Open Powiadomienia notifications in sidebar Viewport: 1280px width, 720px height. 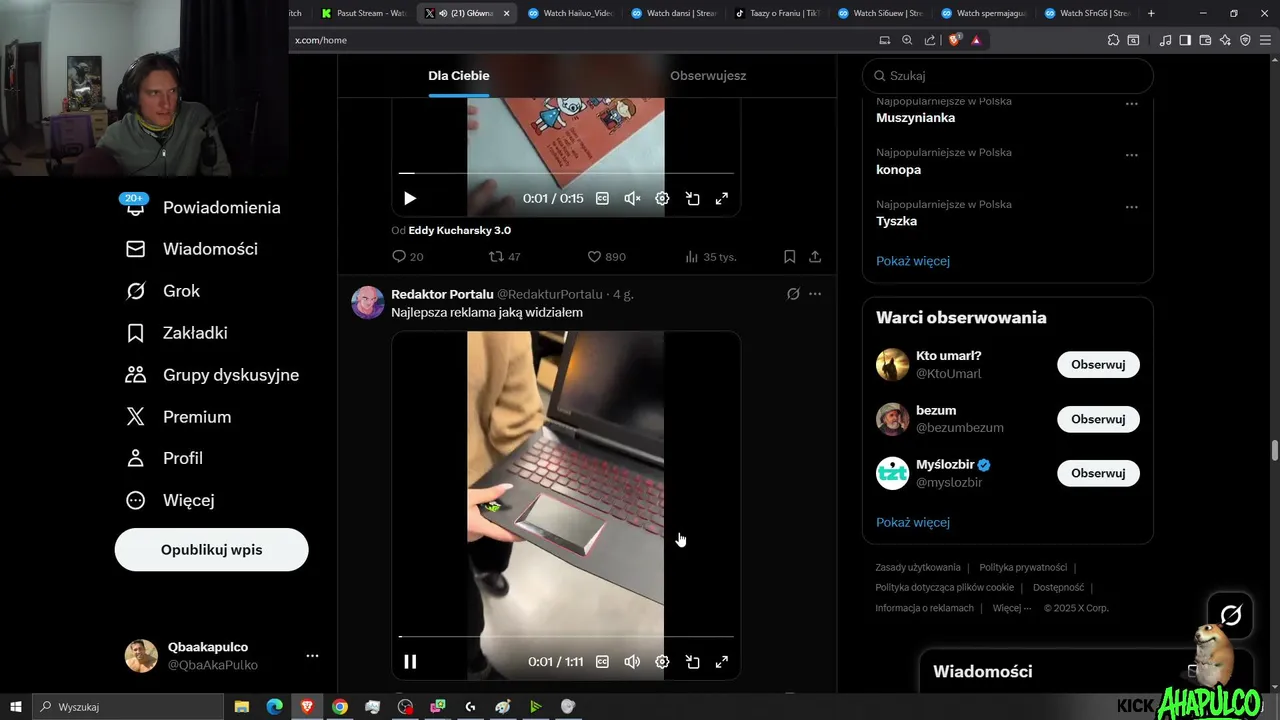tap(203, 207)
